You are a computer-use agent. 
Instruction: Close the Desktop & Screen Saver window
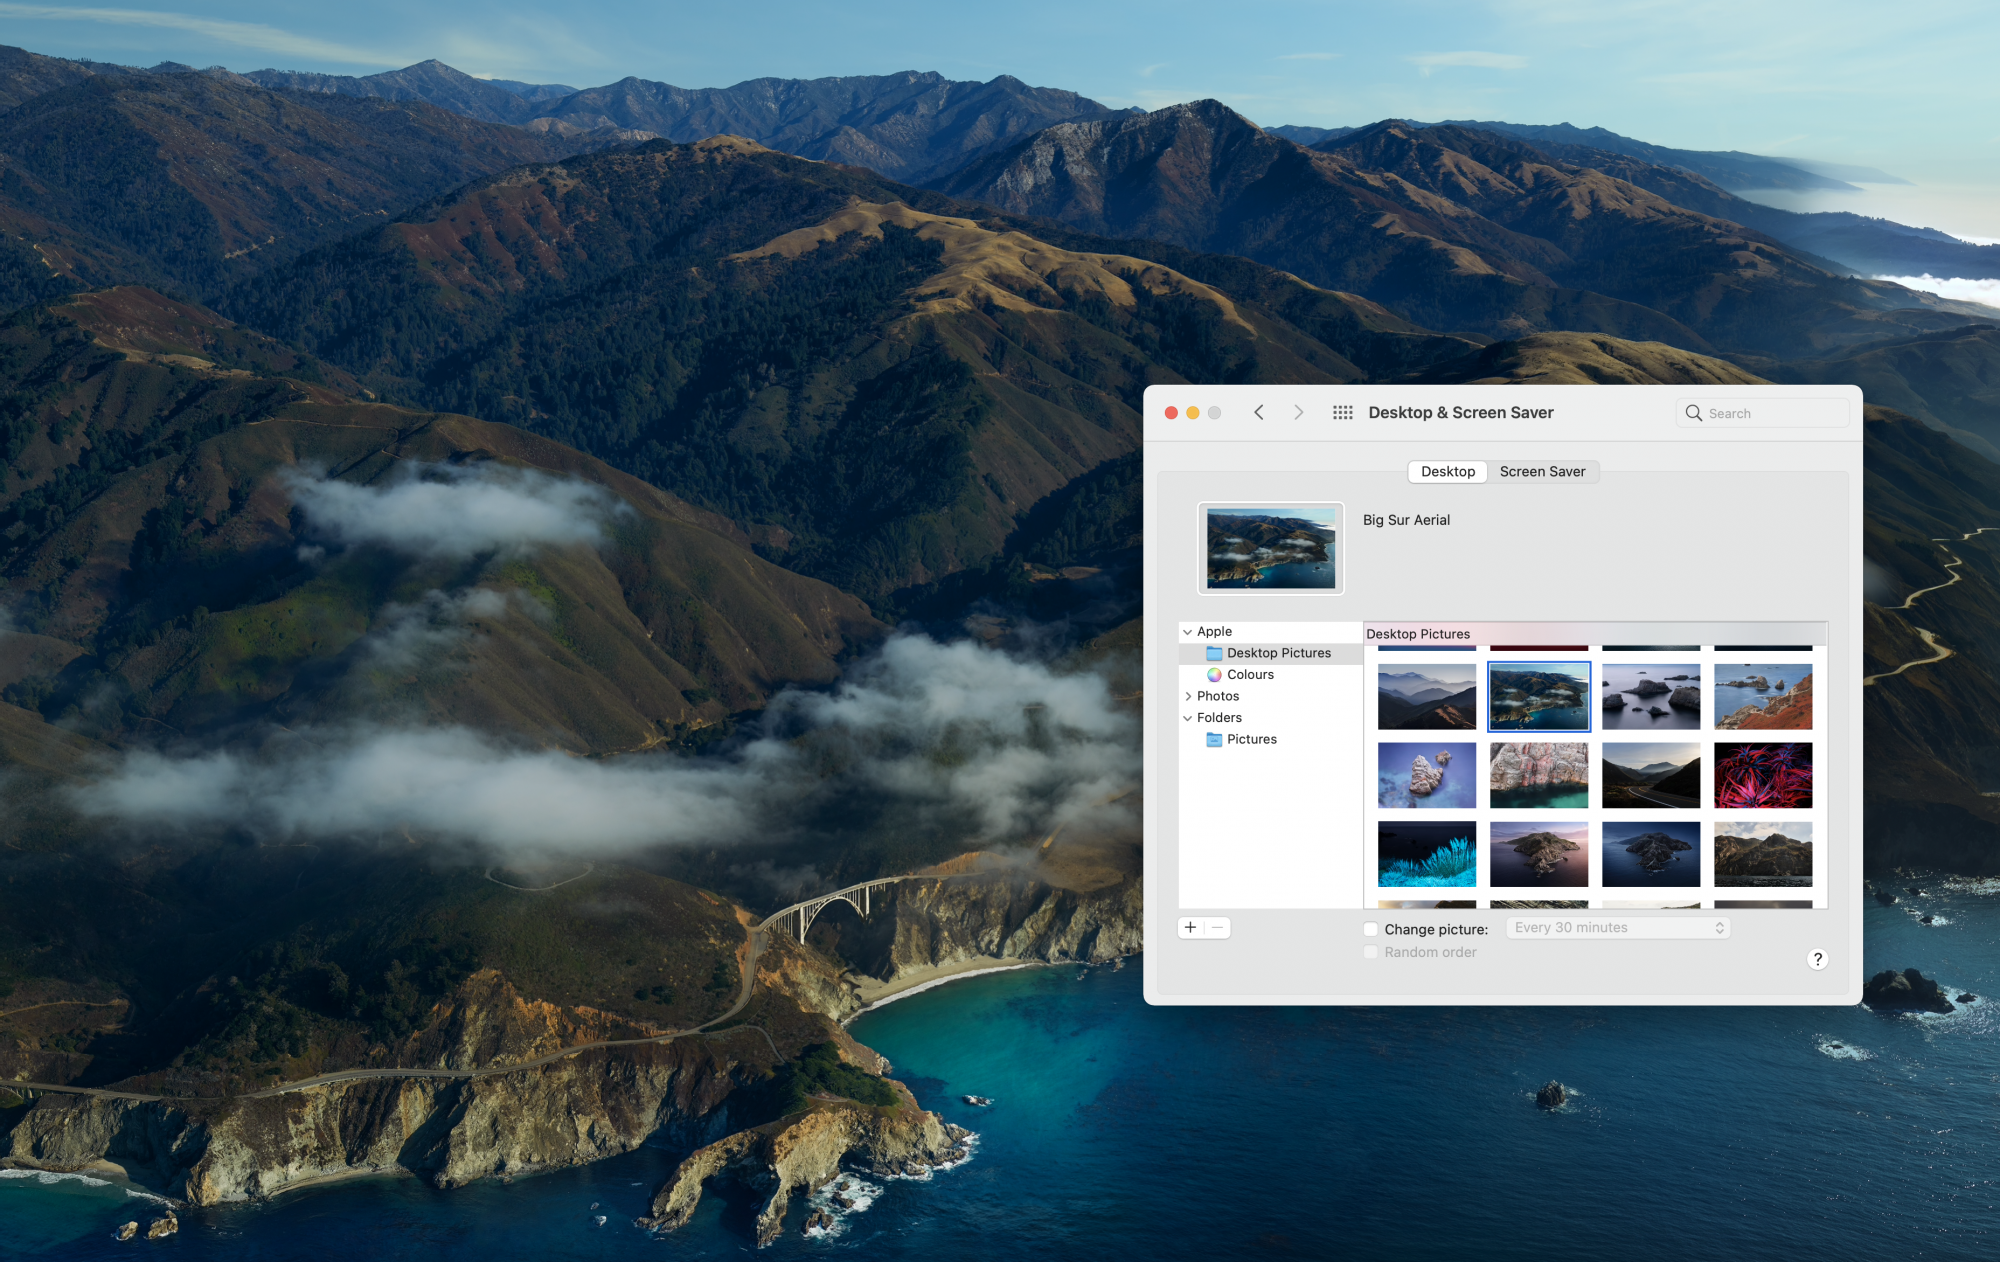coord(1171,413)
